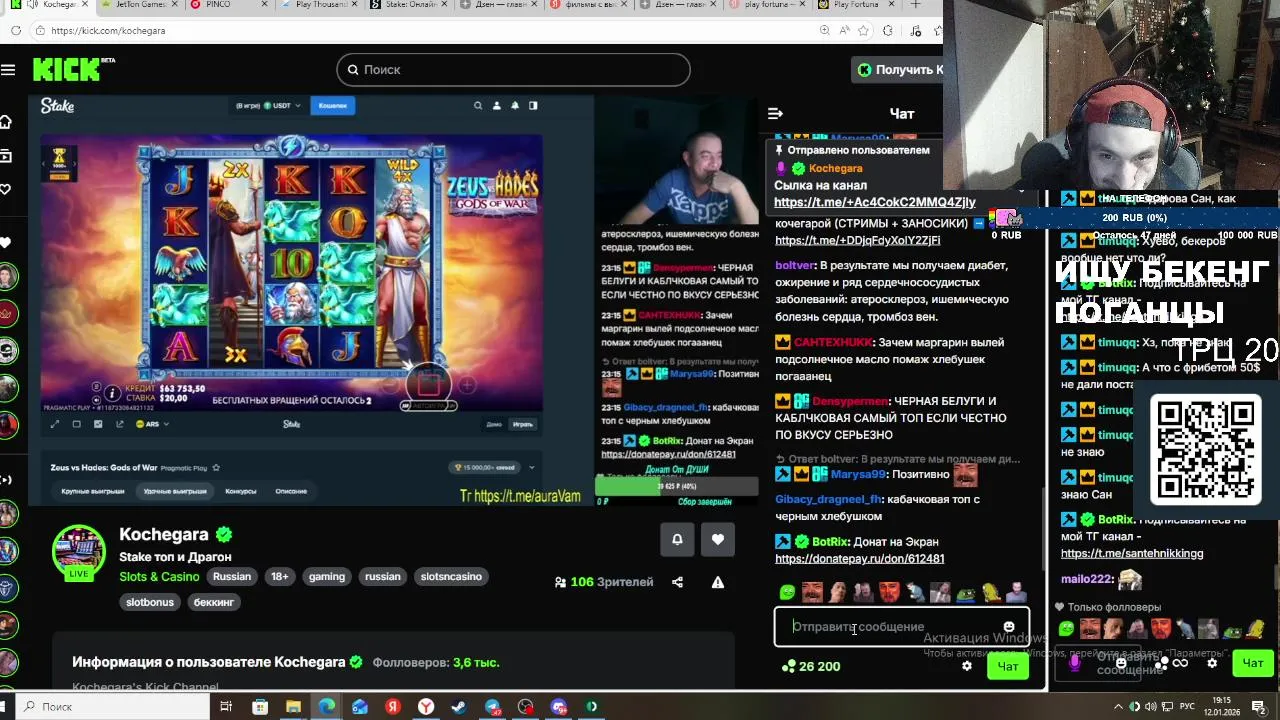Favorite Zeus vs Hades game star icon
Screen dimensions: 1280x720
tap(216, 467)
